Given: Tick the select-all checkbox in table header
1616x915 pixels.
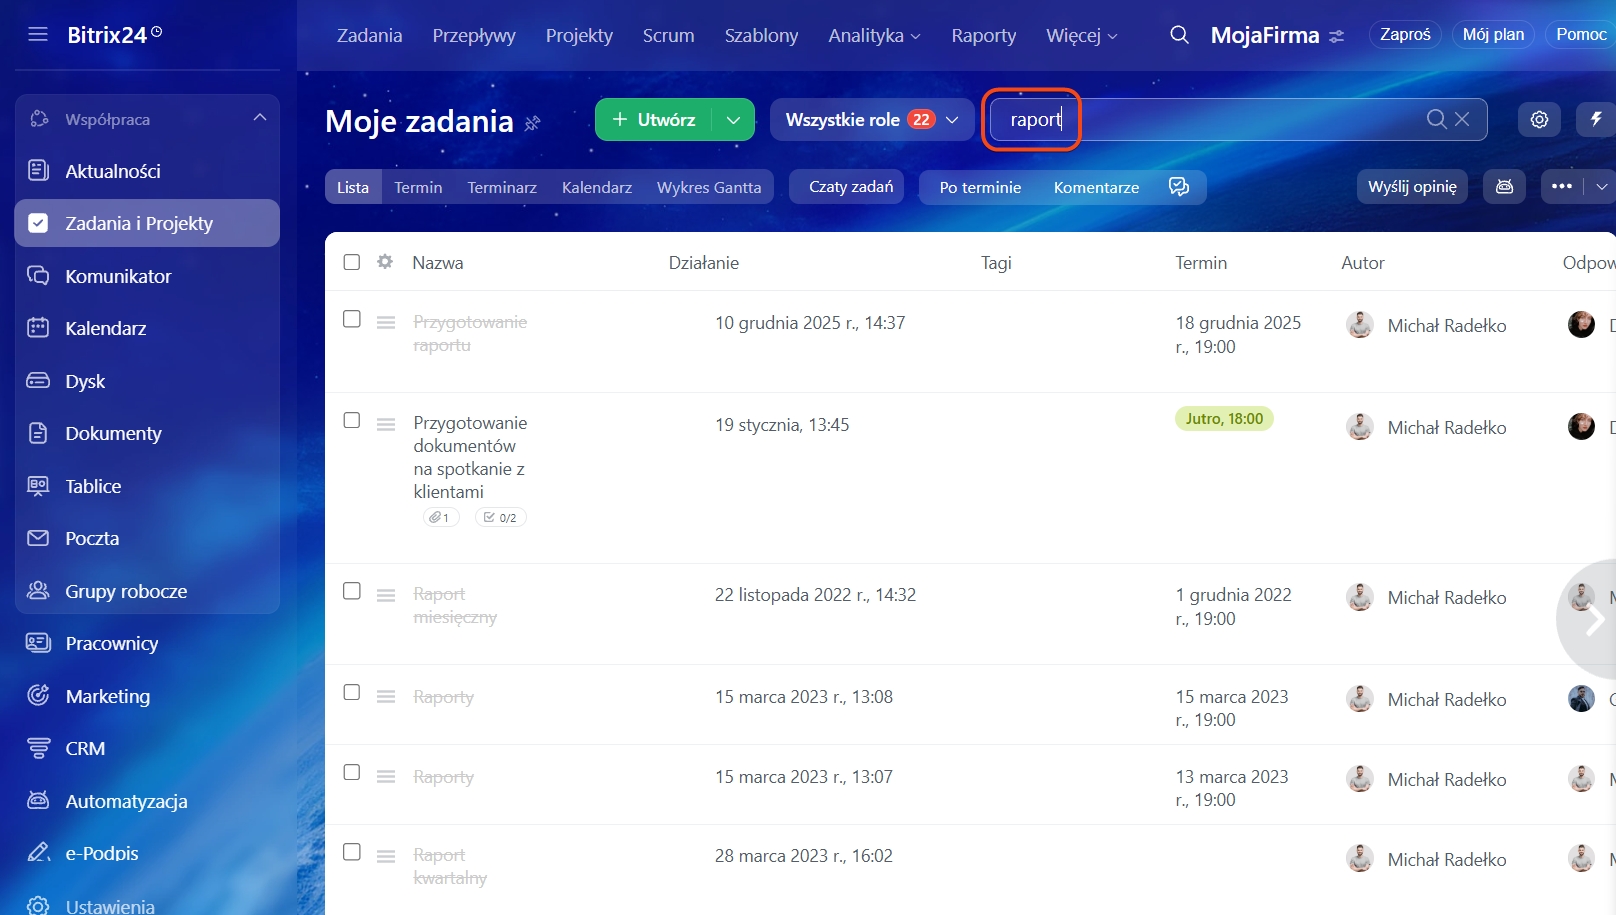Looking at the screenshot, I should 351,262.
